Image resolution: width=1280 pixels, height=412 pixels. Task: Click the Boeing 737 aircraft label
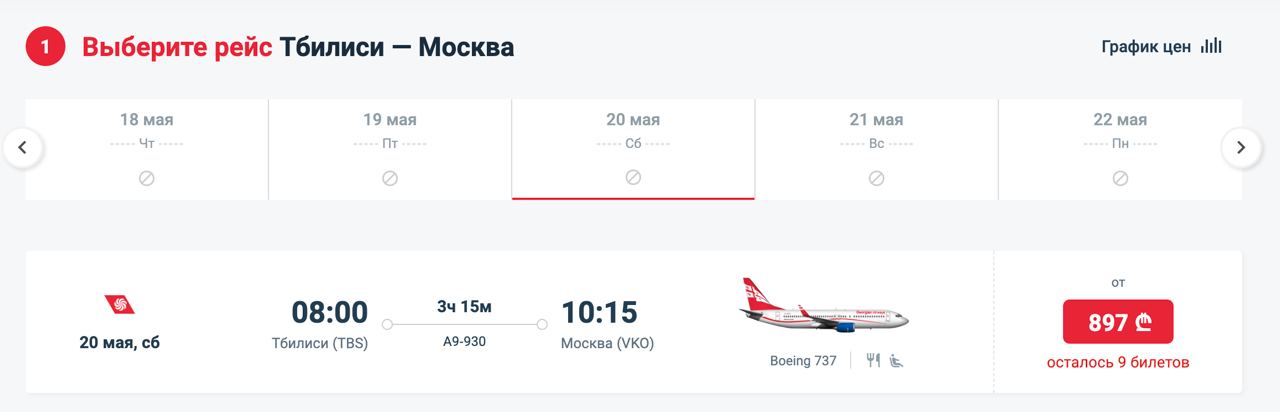[803, 361]
